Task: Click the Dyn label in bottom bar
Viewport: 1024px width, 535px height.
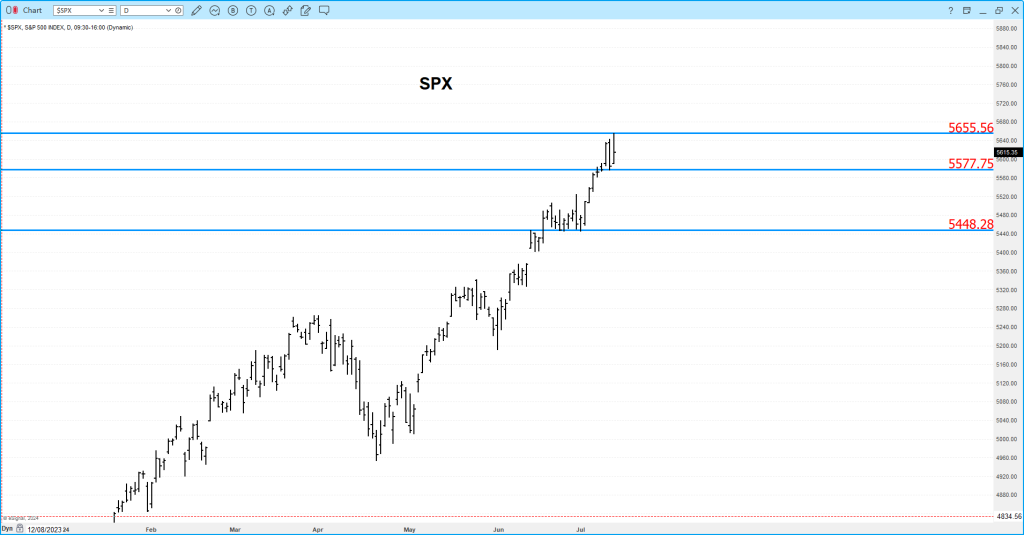Action: [7, 528]
